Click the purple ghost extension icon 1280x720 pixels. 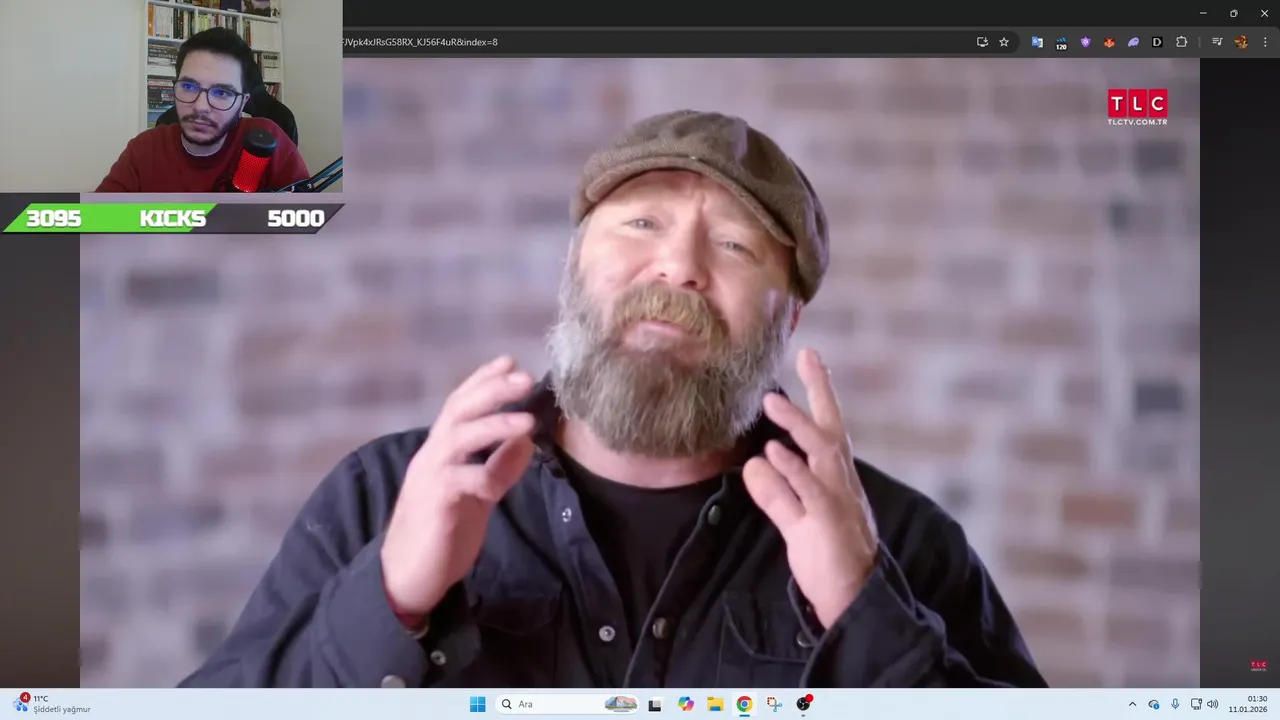1133,42
